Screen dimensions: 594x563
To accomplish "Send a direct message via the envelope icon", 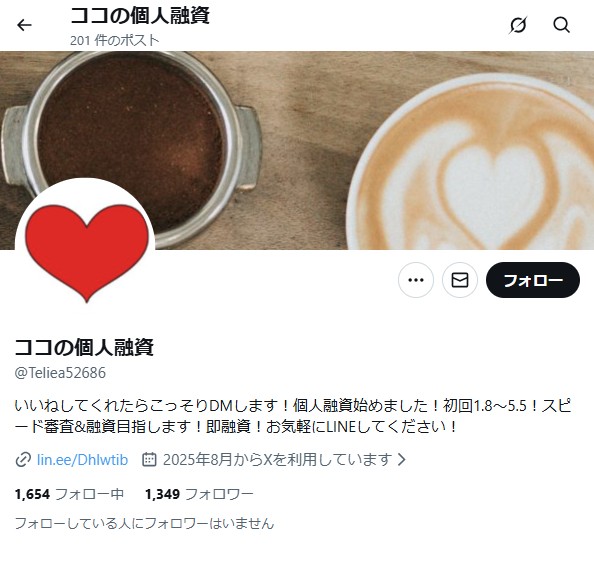I will pos(460,280).
